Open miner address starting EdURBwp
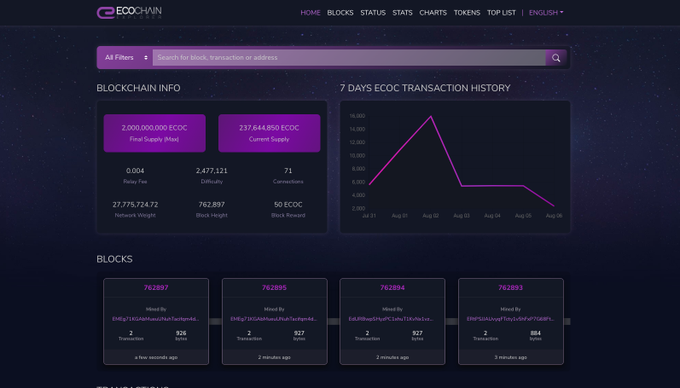680x388 pixels. (x=392, y=319)
